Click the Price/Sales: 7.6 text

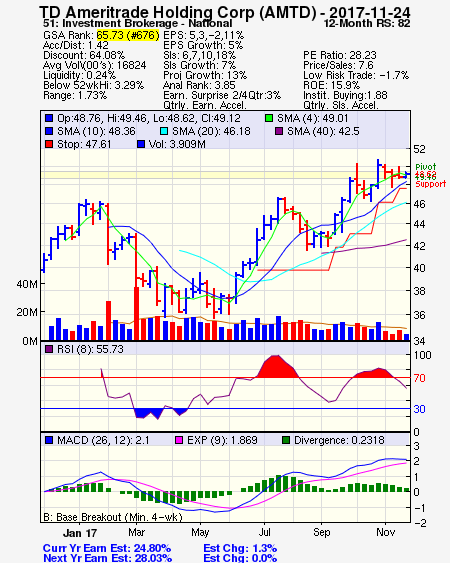[x=338, y=65]
